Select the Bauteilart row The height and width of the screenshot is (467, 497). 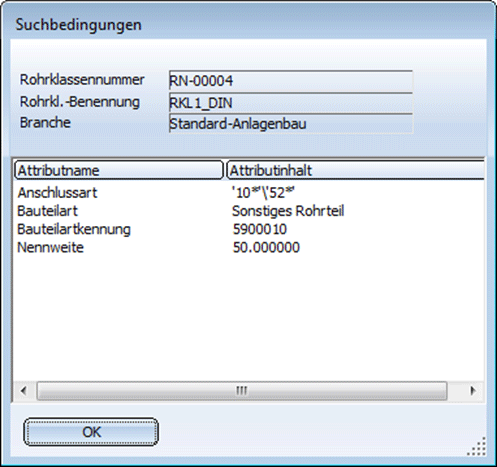(249, 211)
